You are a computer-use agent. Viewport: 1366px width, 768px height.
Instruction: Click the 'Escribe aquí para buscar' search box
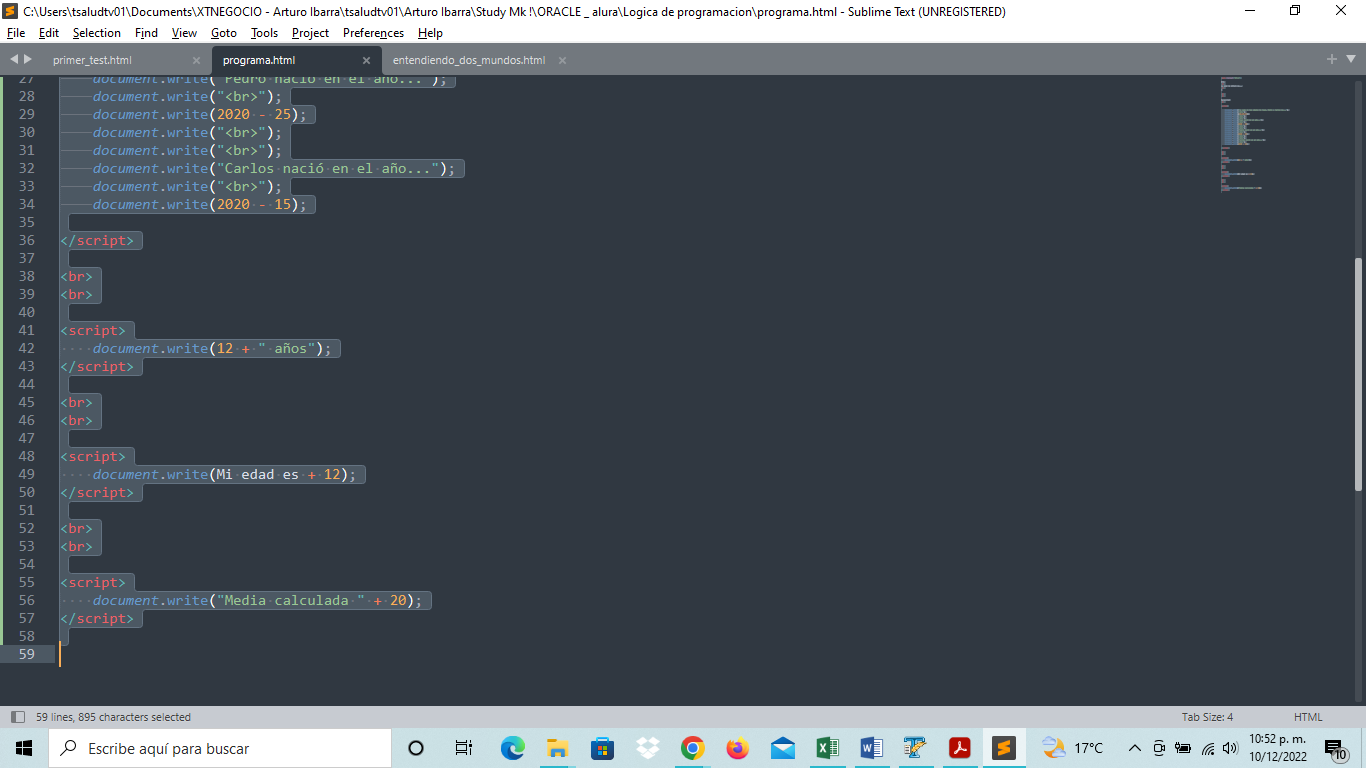(x=220, y=748)
